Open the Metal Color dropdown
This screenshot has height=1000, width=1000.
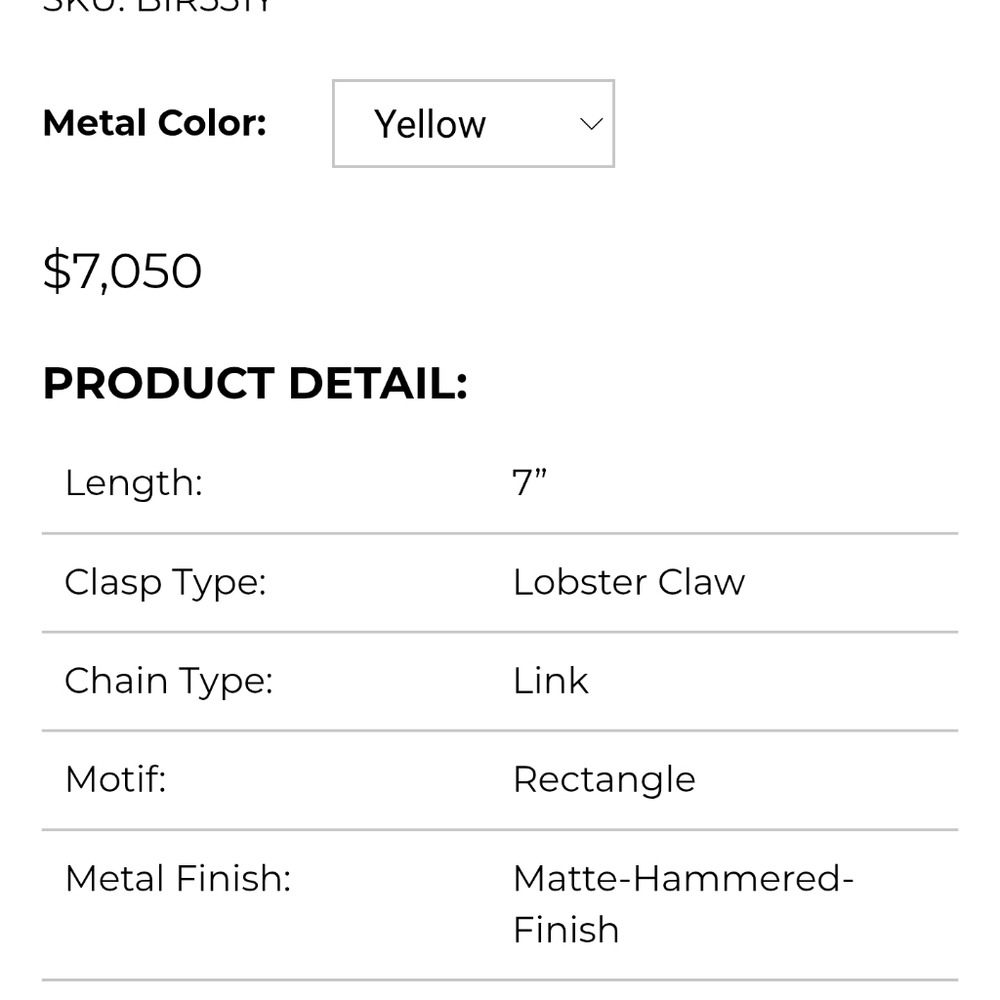pos(473,124)
